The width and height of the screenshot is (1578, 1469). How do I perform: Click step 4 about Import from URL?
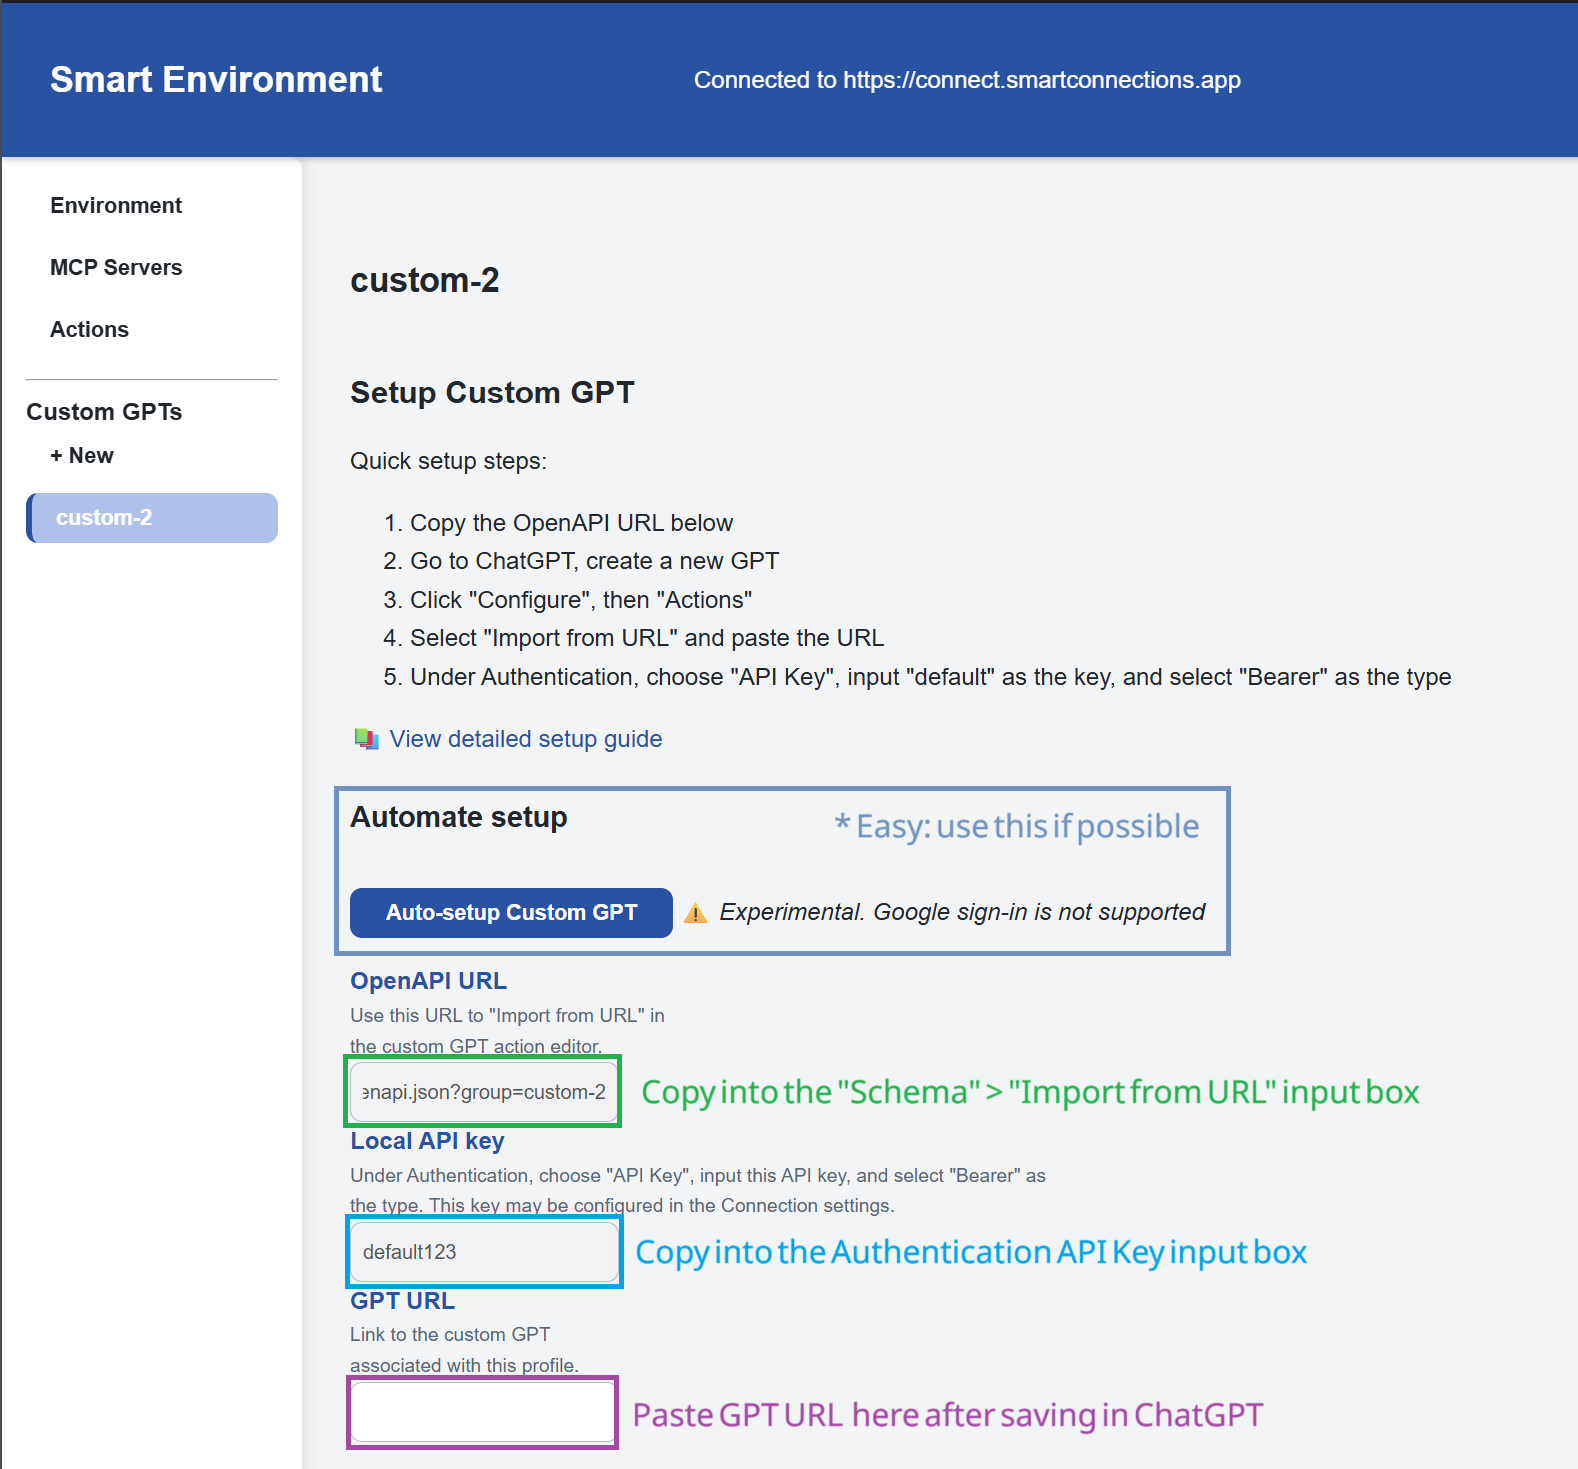tap(647, 638)
